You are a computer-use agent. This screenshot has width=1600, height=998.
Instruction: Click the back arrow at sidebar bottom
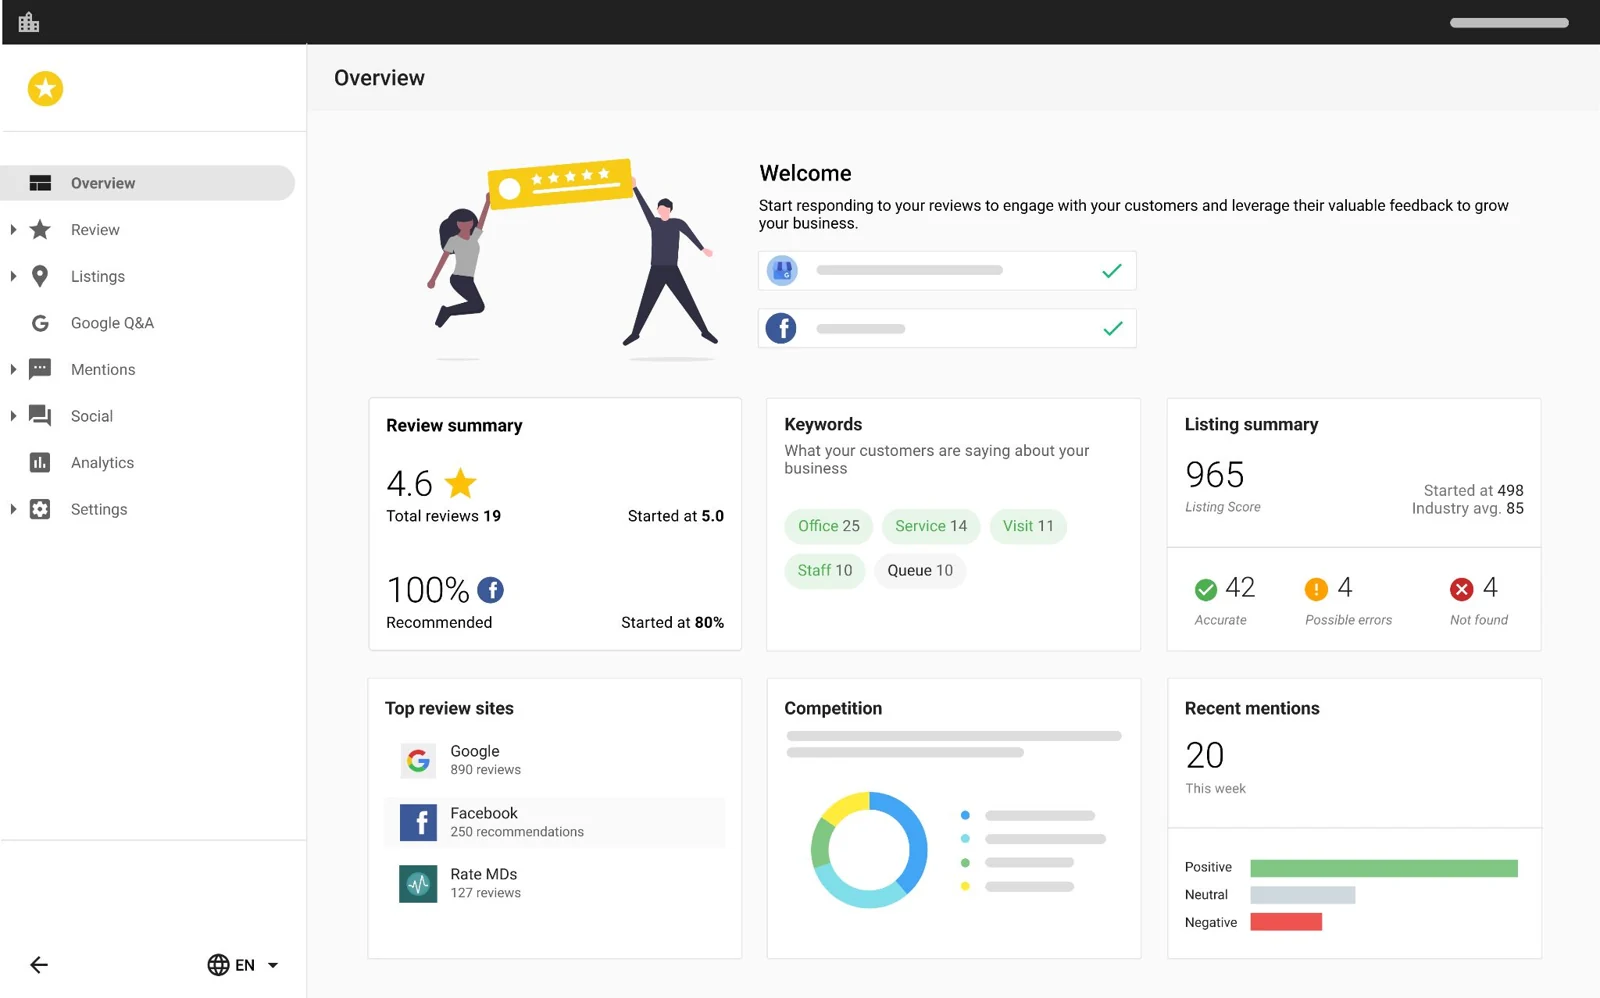[x=39, y=965]
